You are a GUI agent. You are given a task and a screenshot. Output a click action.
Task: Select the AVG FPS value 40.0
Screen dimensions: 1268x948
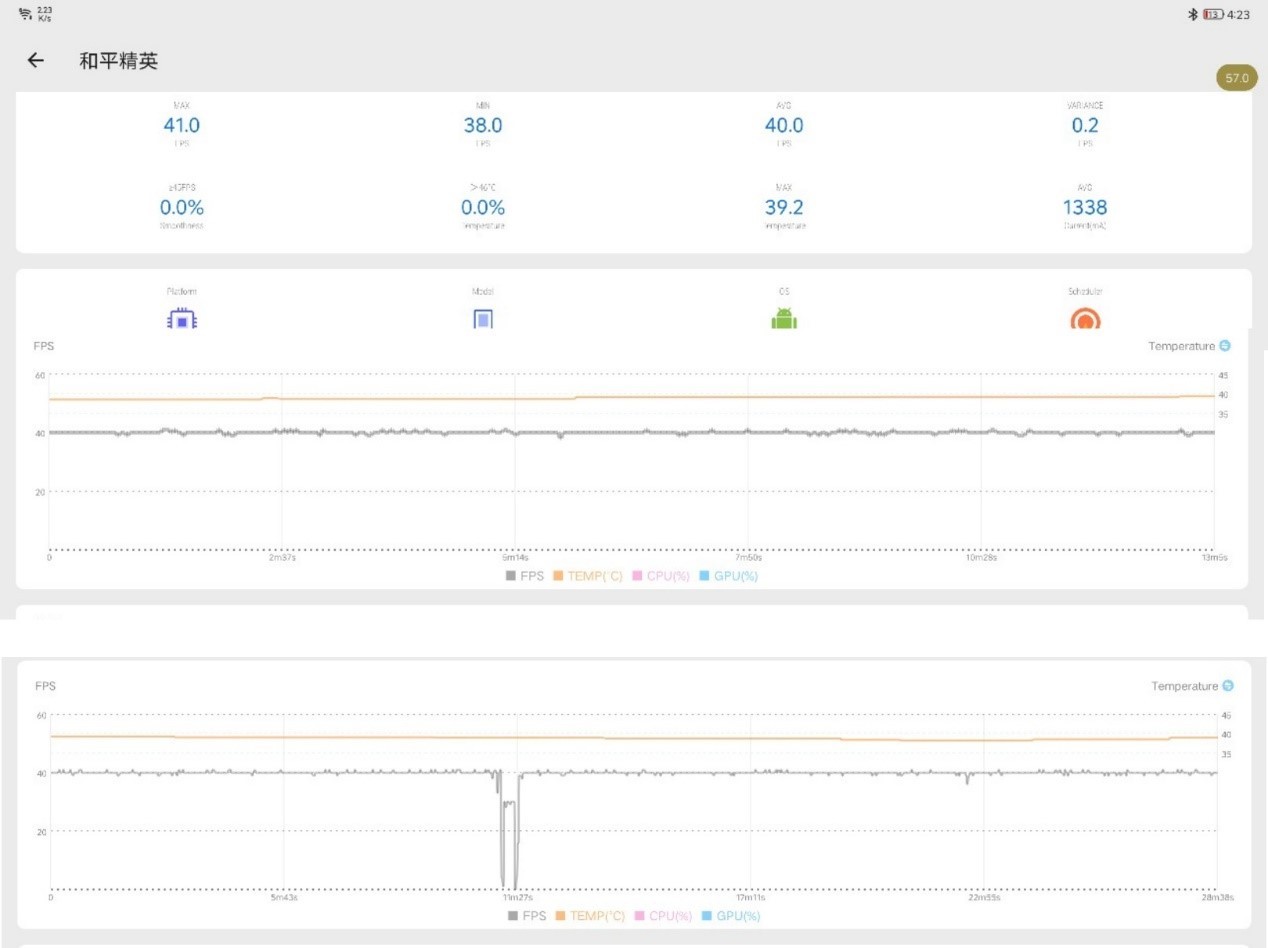click(784, 125)
